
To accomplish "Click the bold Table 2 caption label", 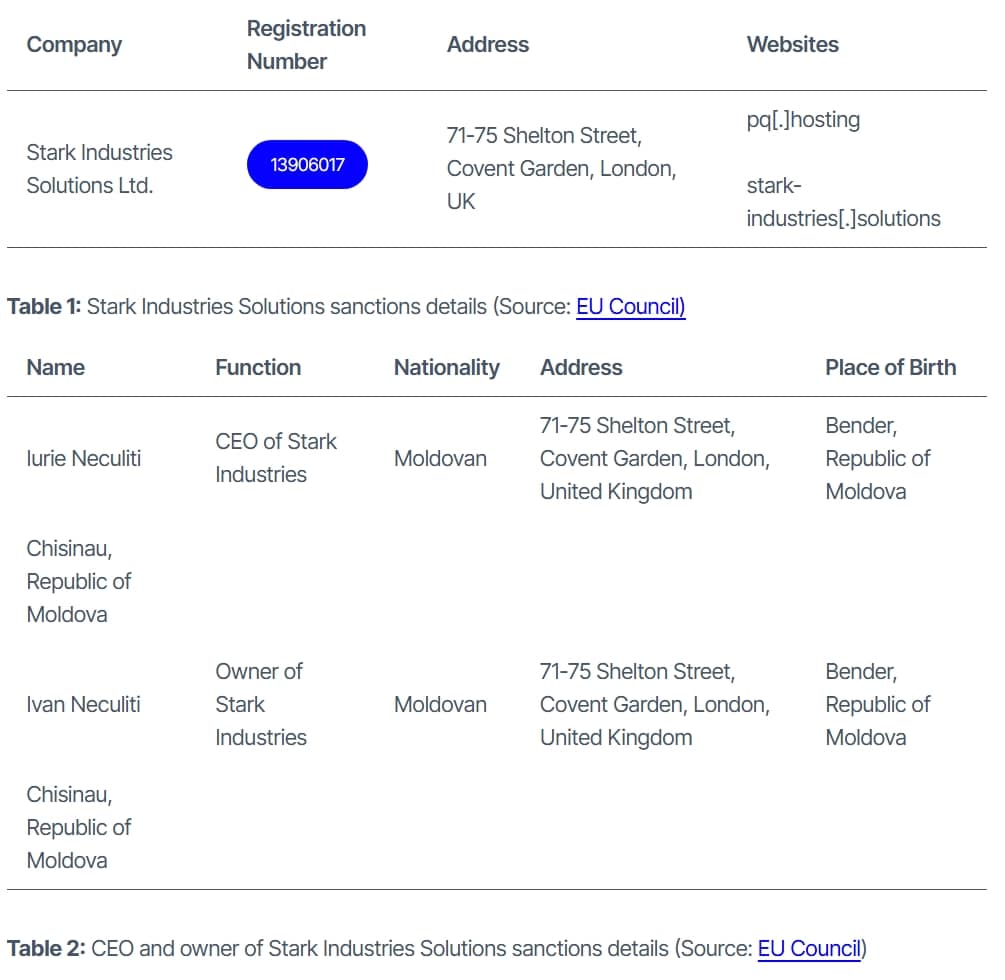I will [46, 948].
